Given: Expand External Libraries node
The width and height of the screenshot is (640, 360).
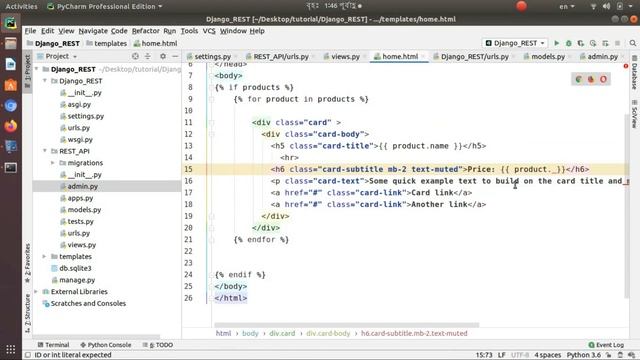Looking at the screenshot, I should [x=36, y=291].
